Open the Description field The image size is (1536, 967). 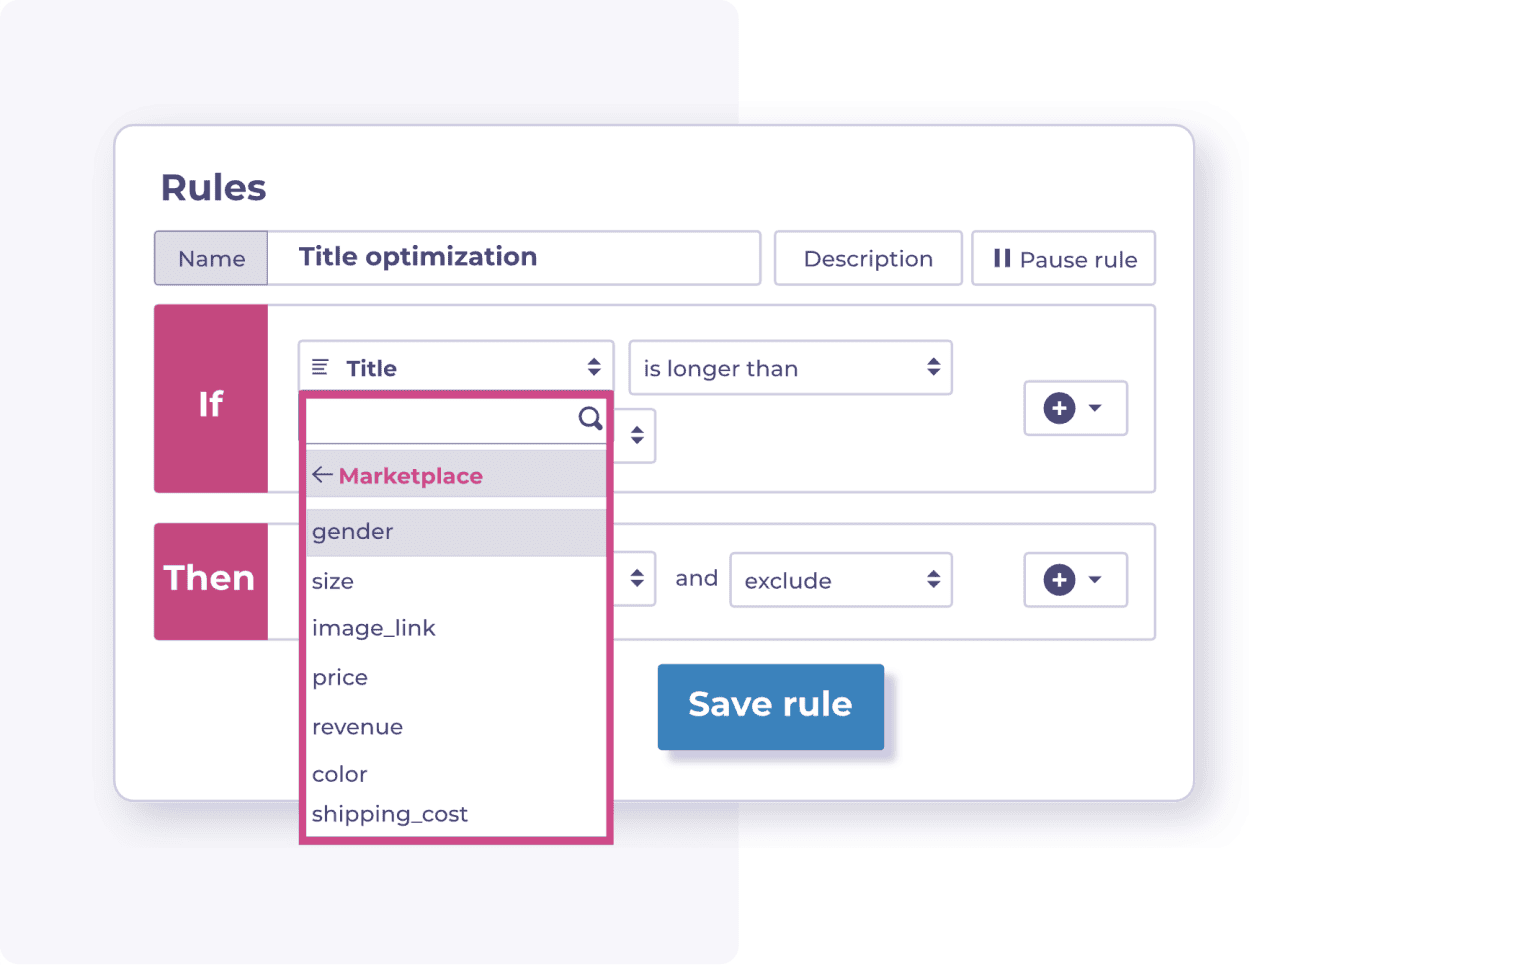867,258
